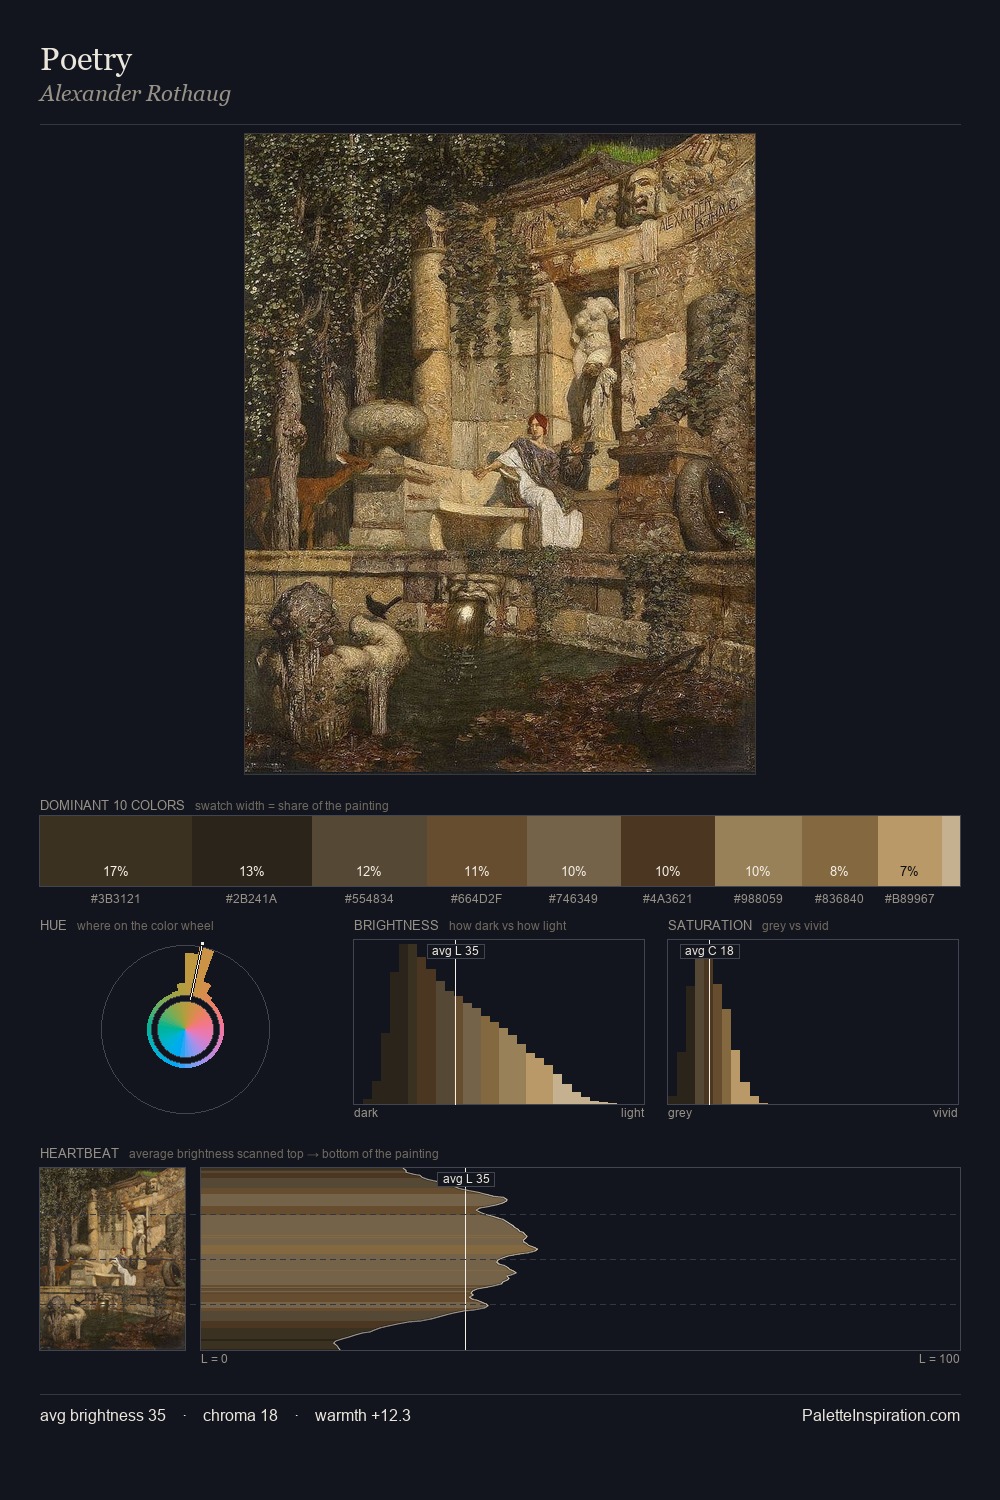Choose the #664D2F swatch at 11%
The width and height of the screenshot is (1000, 1500).
(x=477, y=851)
